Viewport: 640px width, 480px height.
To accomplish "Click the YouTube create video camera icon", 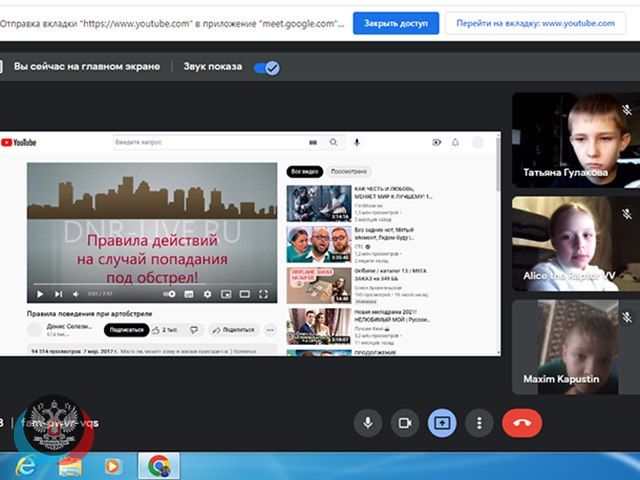I will 437,142.
